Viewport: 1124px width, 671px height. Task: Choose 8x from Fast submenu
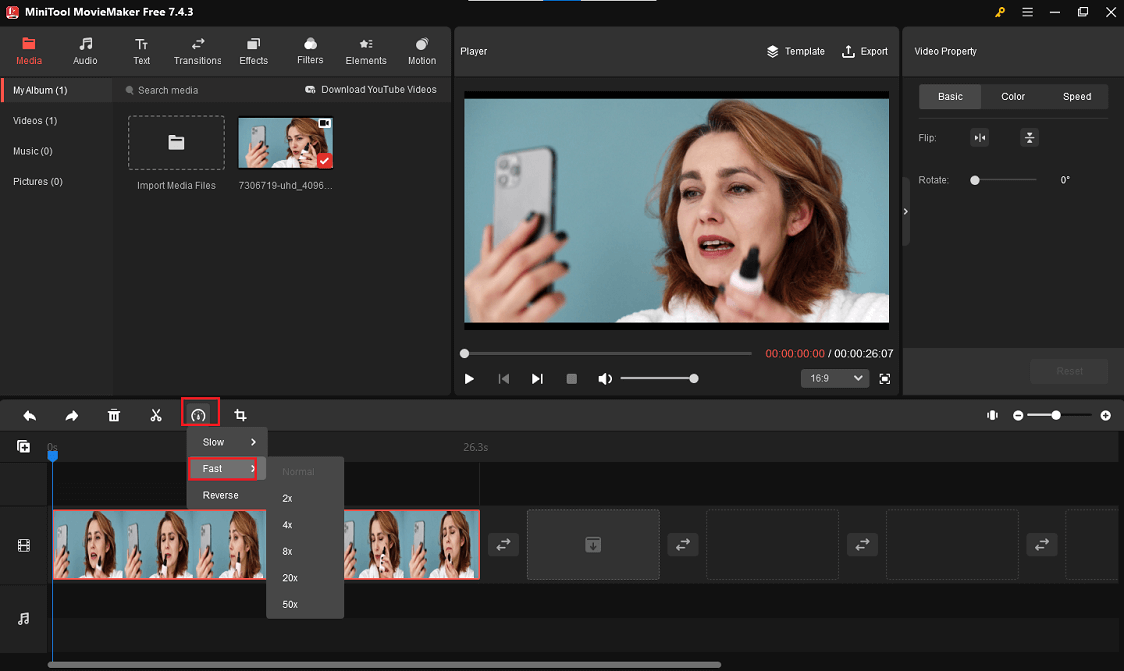pyautogui.click(x=288, y=551)
